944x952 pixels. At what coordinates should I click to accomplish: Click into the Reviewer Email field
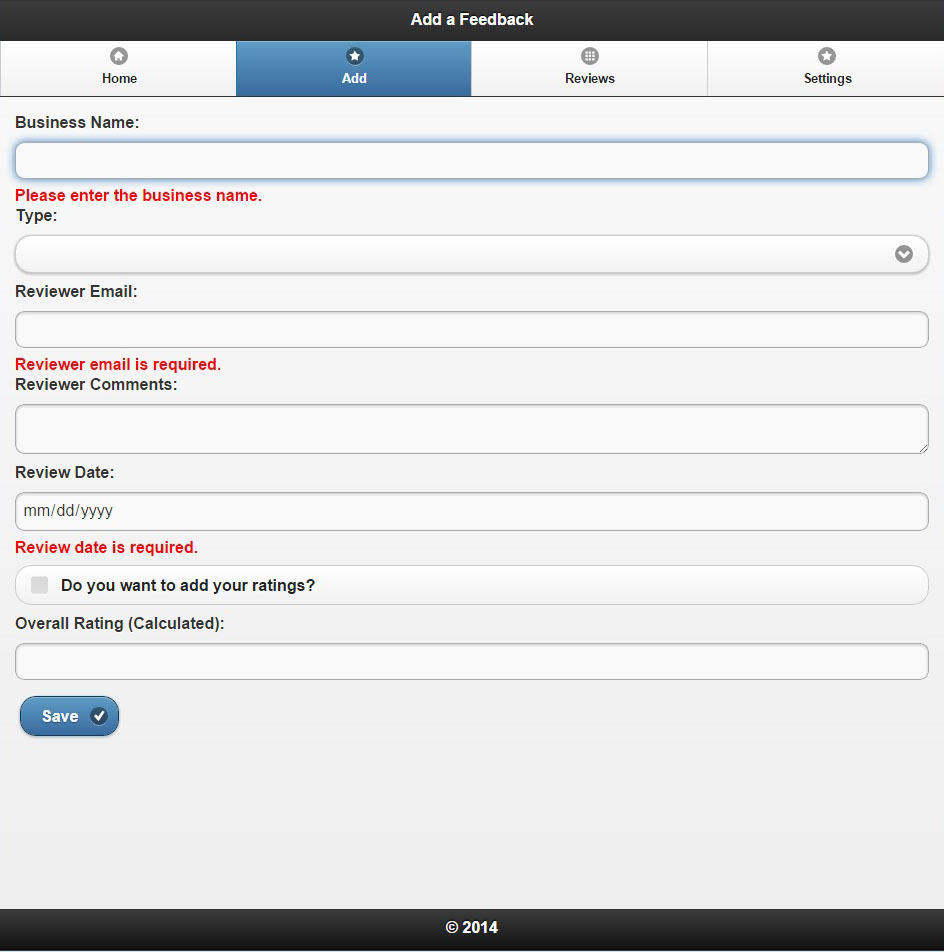(471, 330)
